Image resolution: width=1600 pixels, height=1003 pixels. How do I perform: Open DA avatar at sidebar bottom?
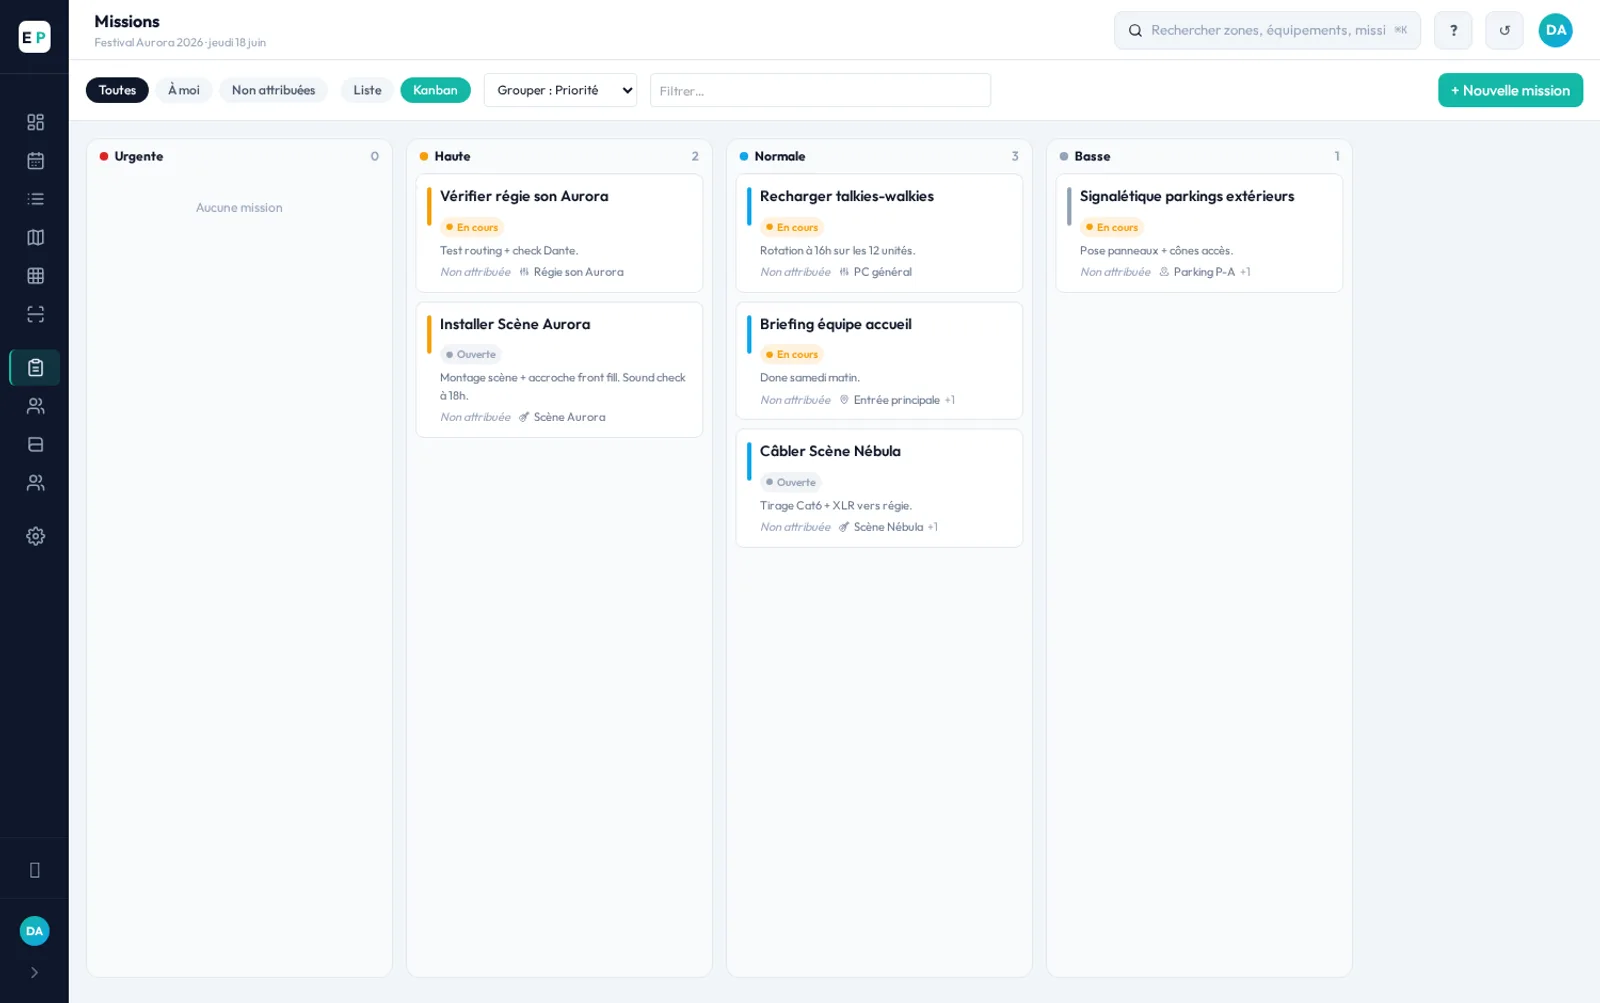(x=35, y=931)
